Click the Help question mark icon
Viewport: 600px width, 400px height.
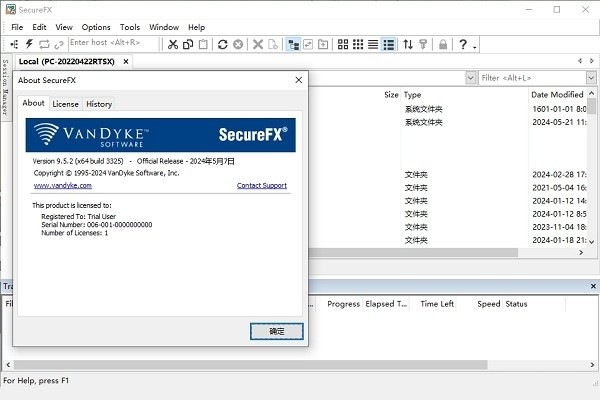tap(462, 44)
